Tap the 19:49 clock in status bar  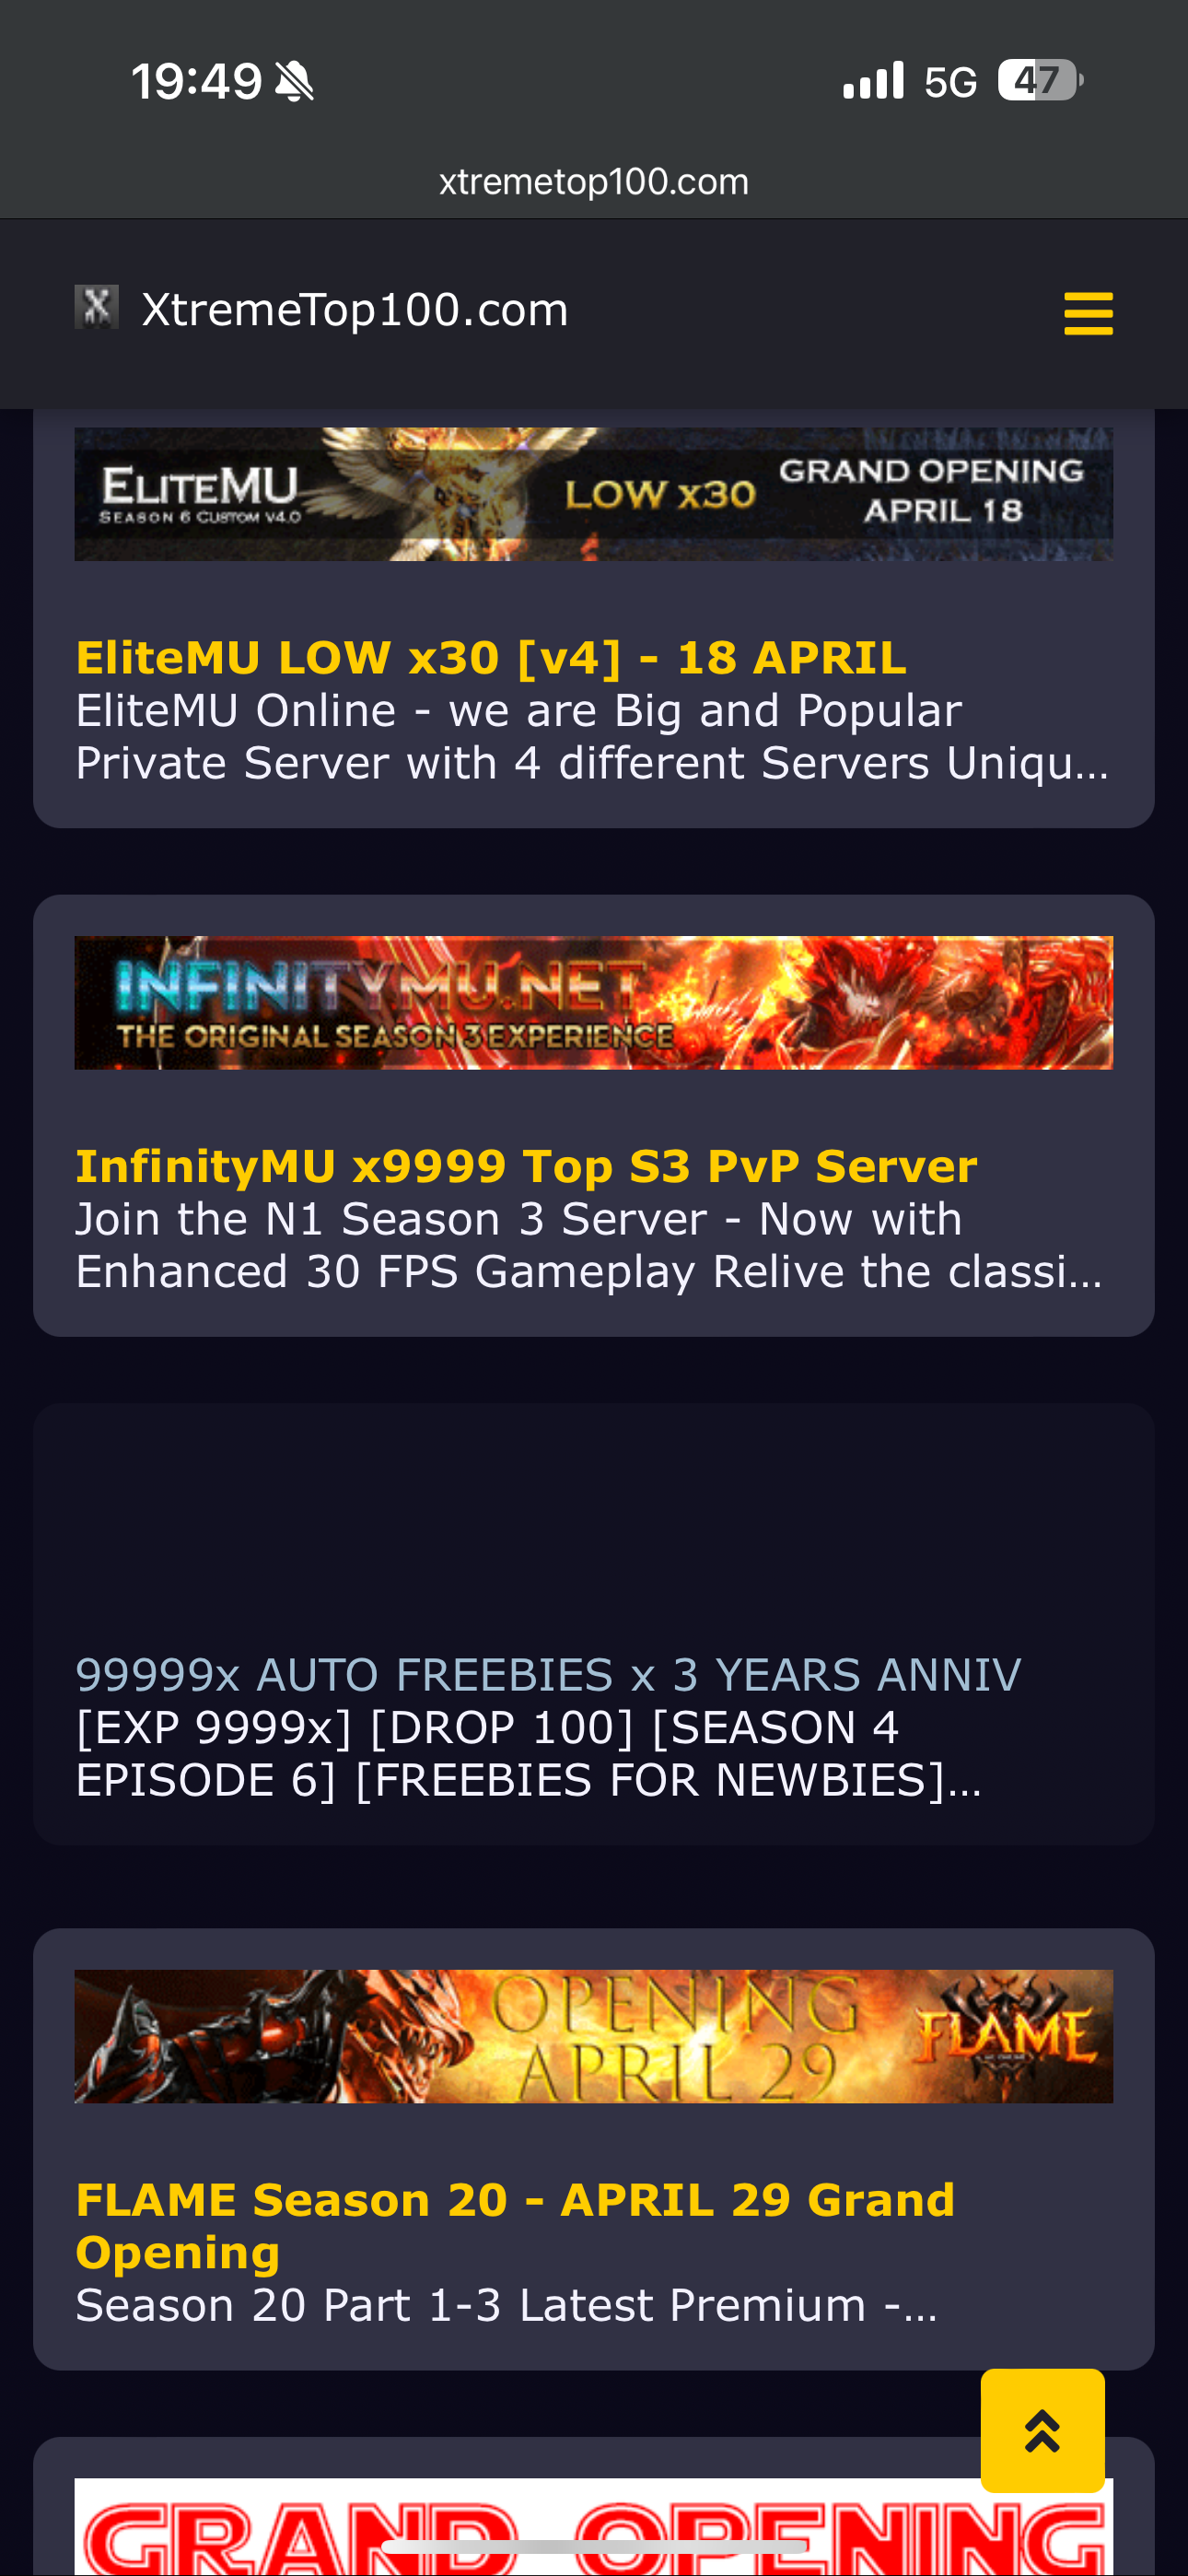point(197,81)
